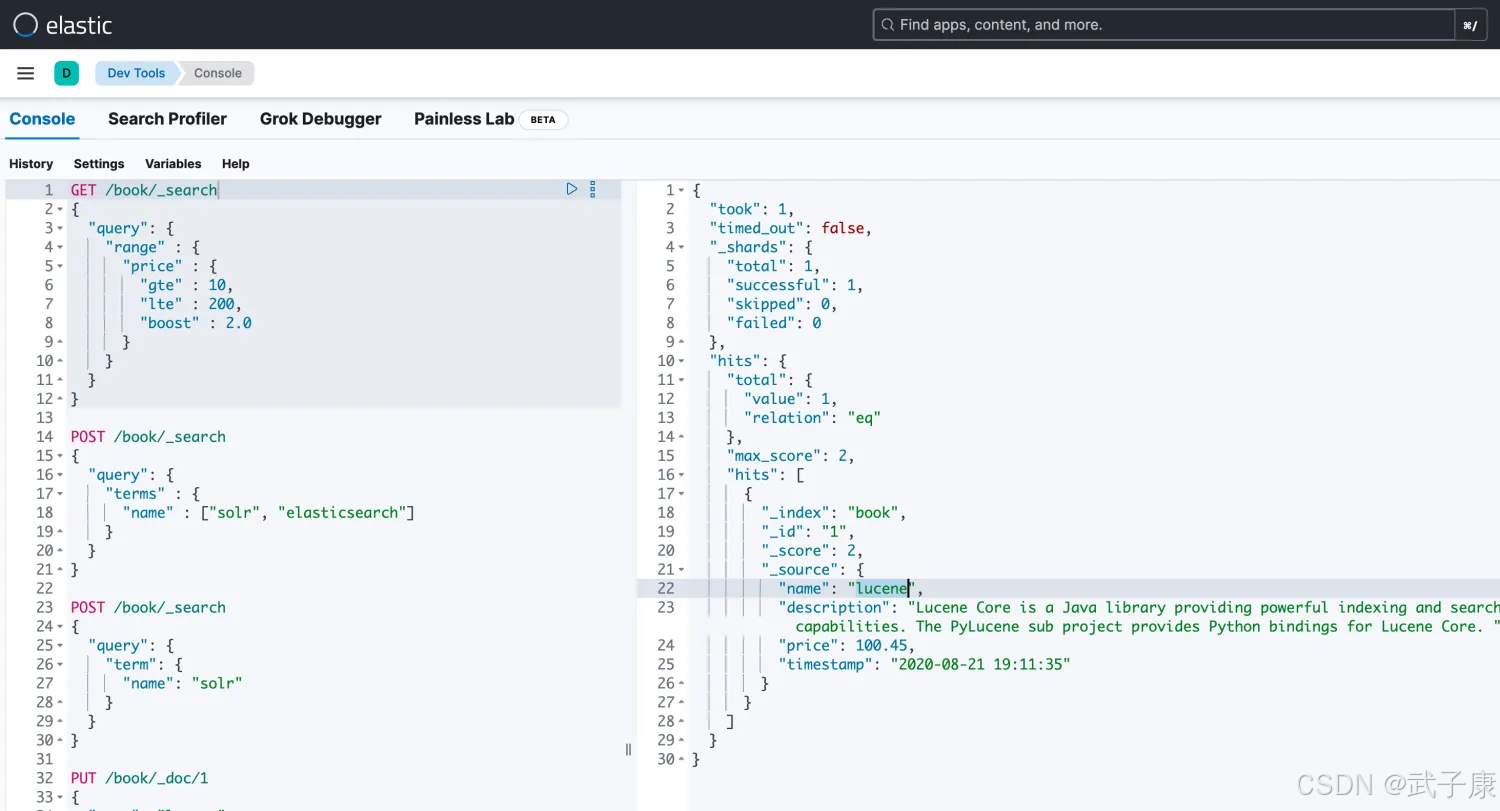Click the Elastic logo
Image resolution: width=1500 pixels, height=811 pixels.
click(62, 25)
